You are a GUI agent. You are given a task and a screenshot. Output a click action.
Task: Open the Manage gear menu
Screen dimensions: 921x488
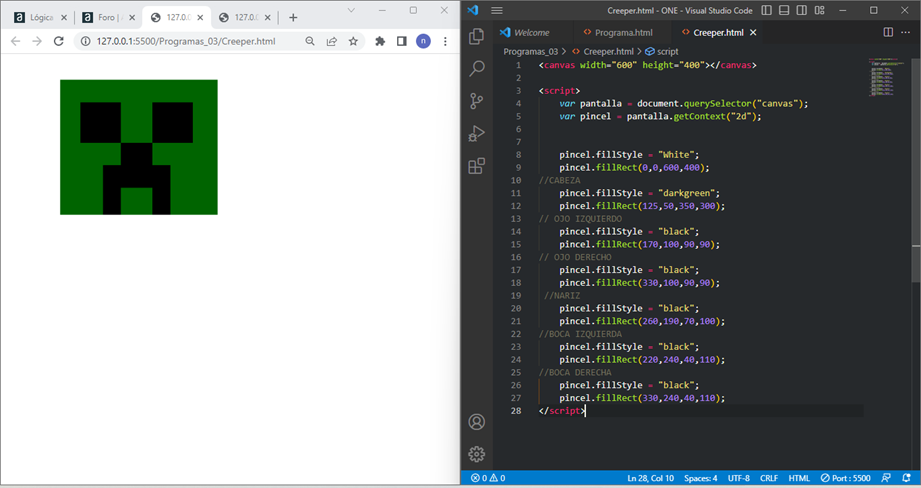[x=476, y=453]
